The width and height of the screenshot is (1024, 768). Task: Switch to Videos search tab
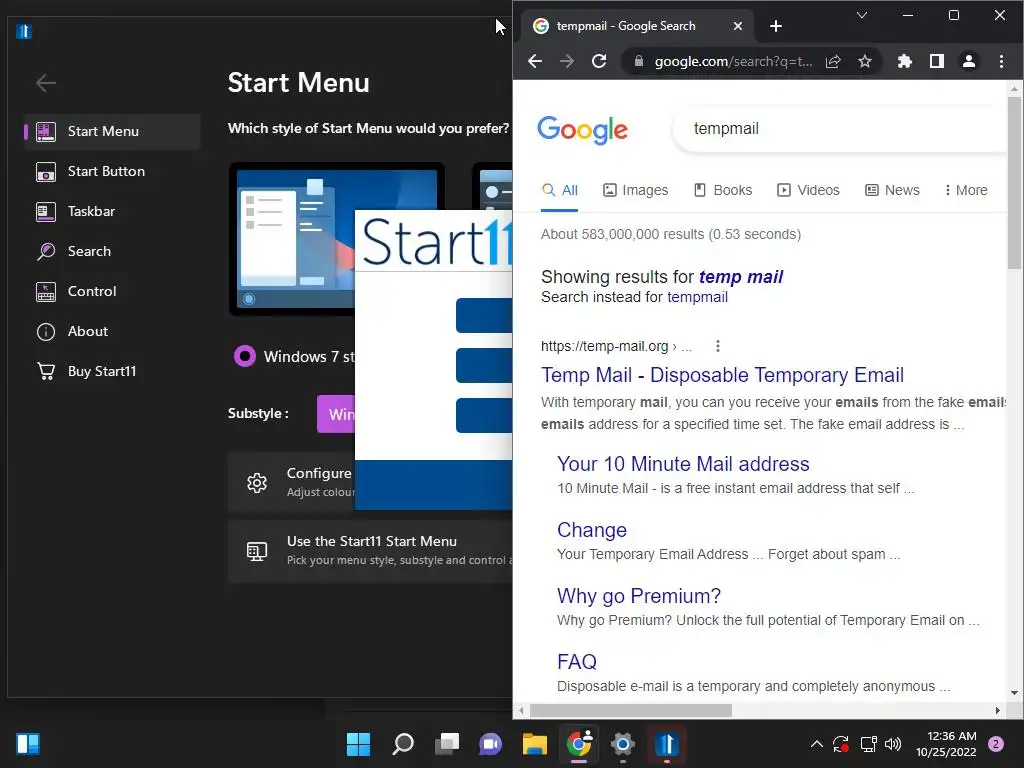808,190
